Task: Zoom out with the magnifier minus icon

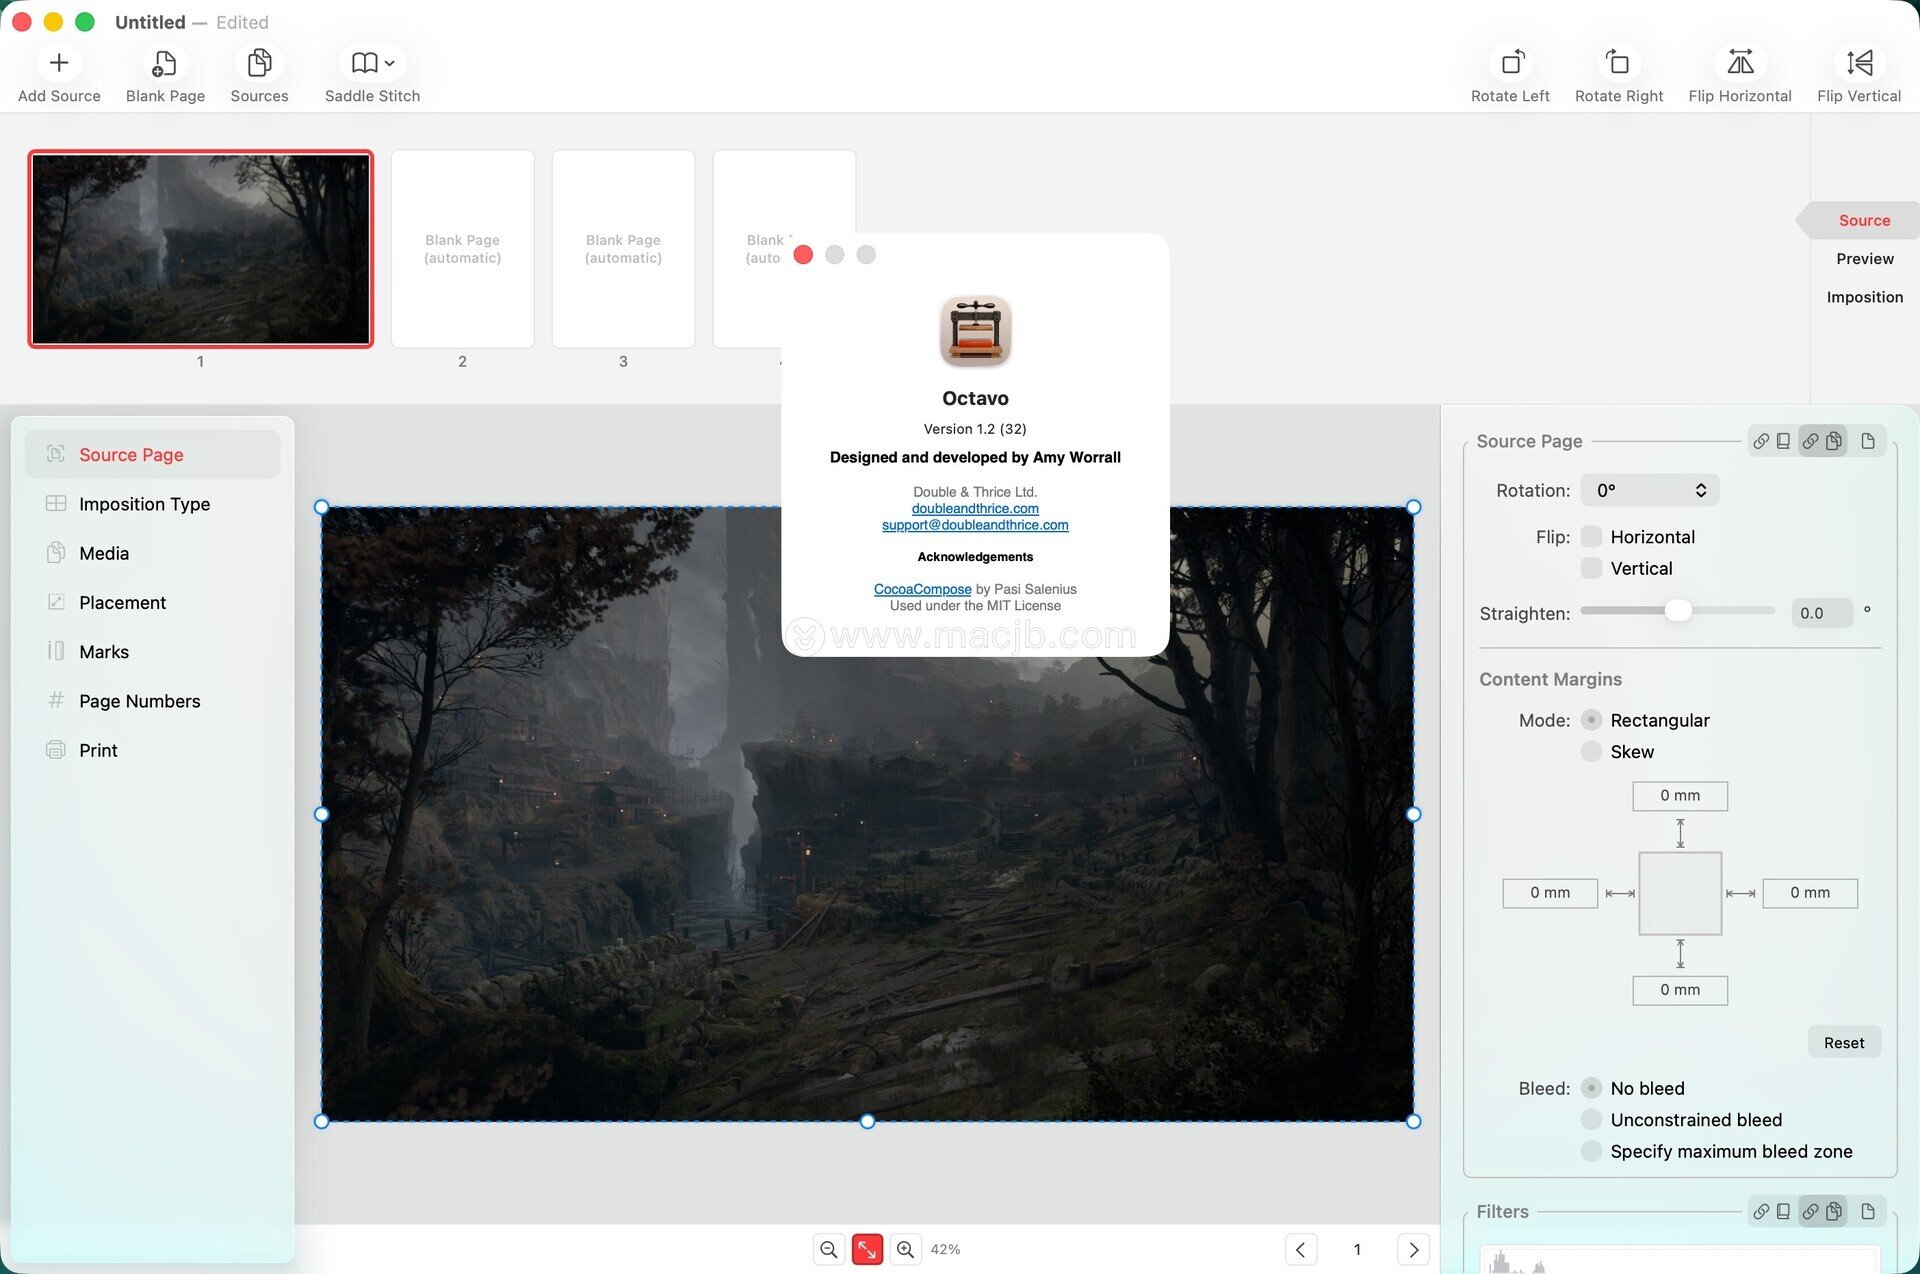Action: click(x=828, y=1249)
